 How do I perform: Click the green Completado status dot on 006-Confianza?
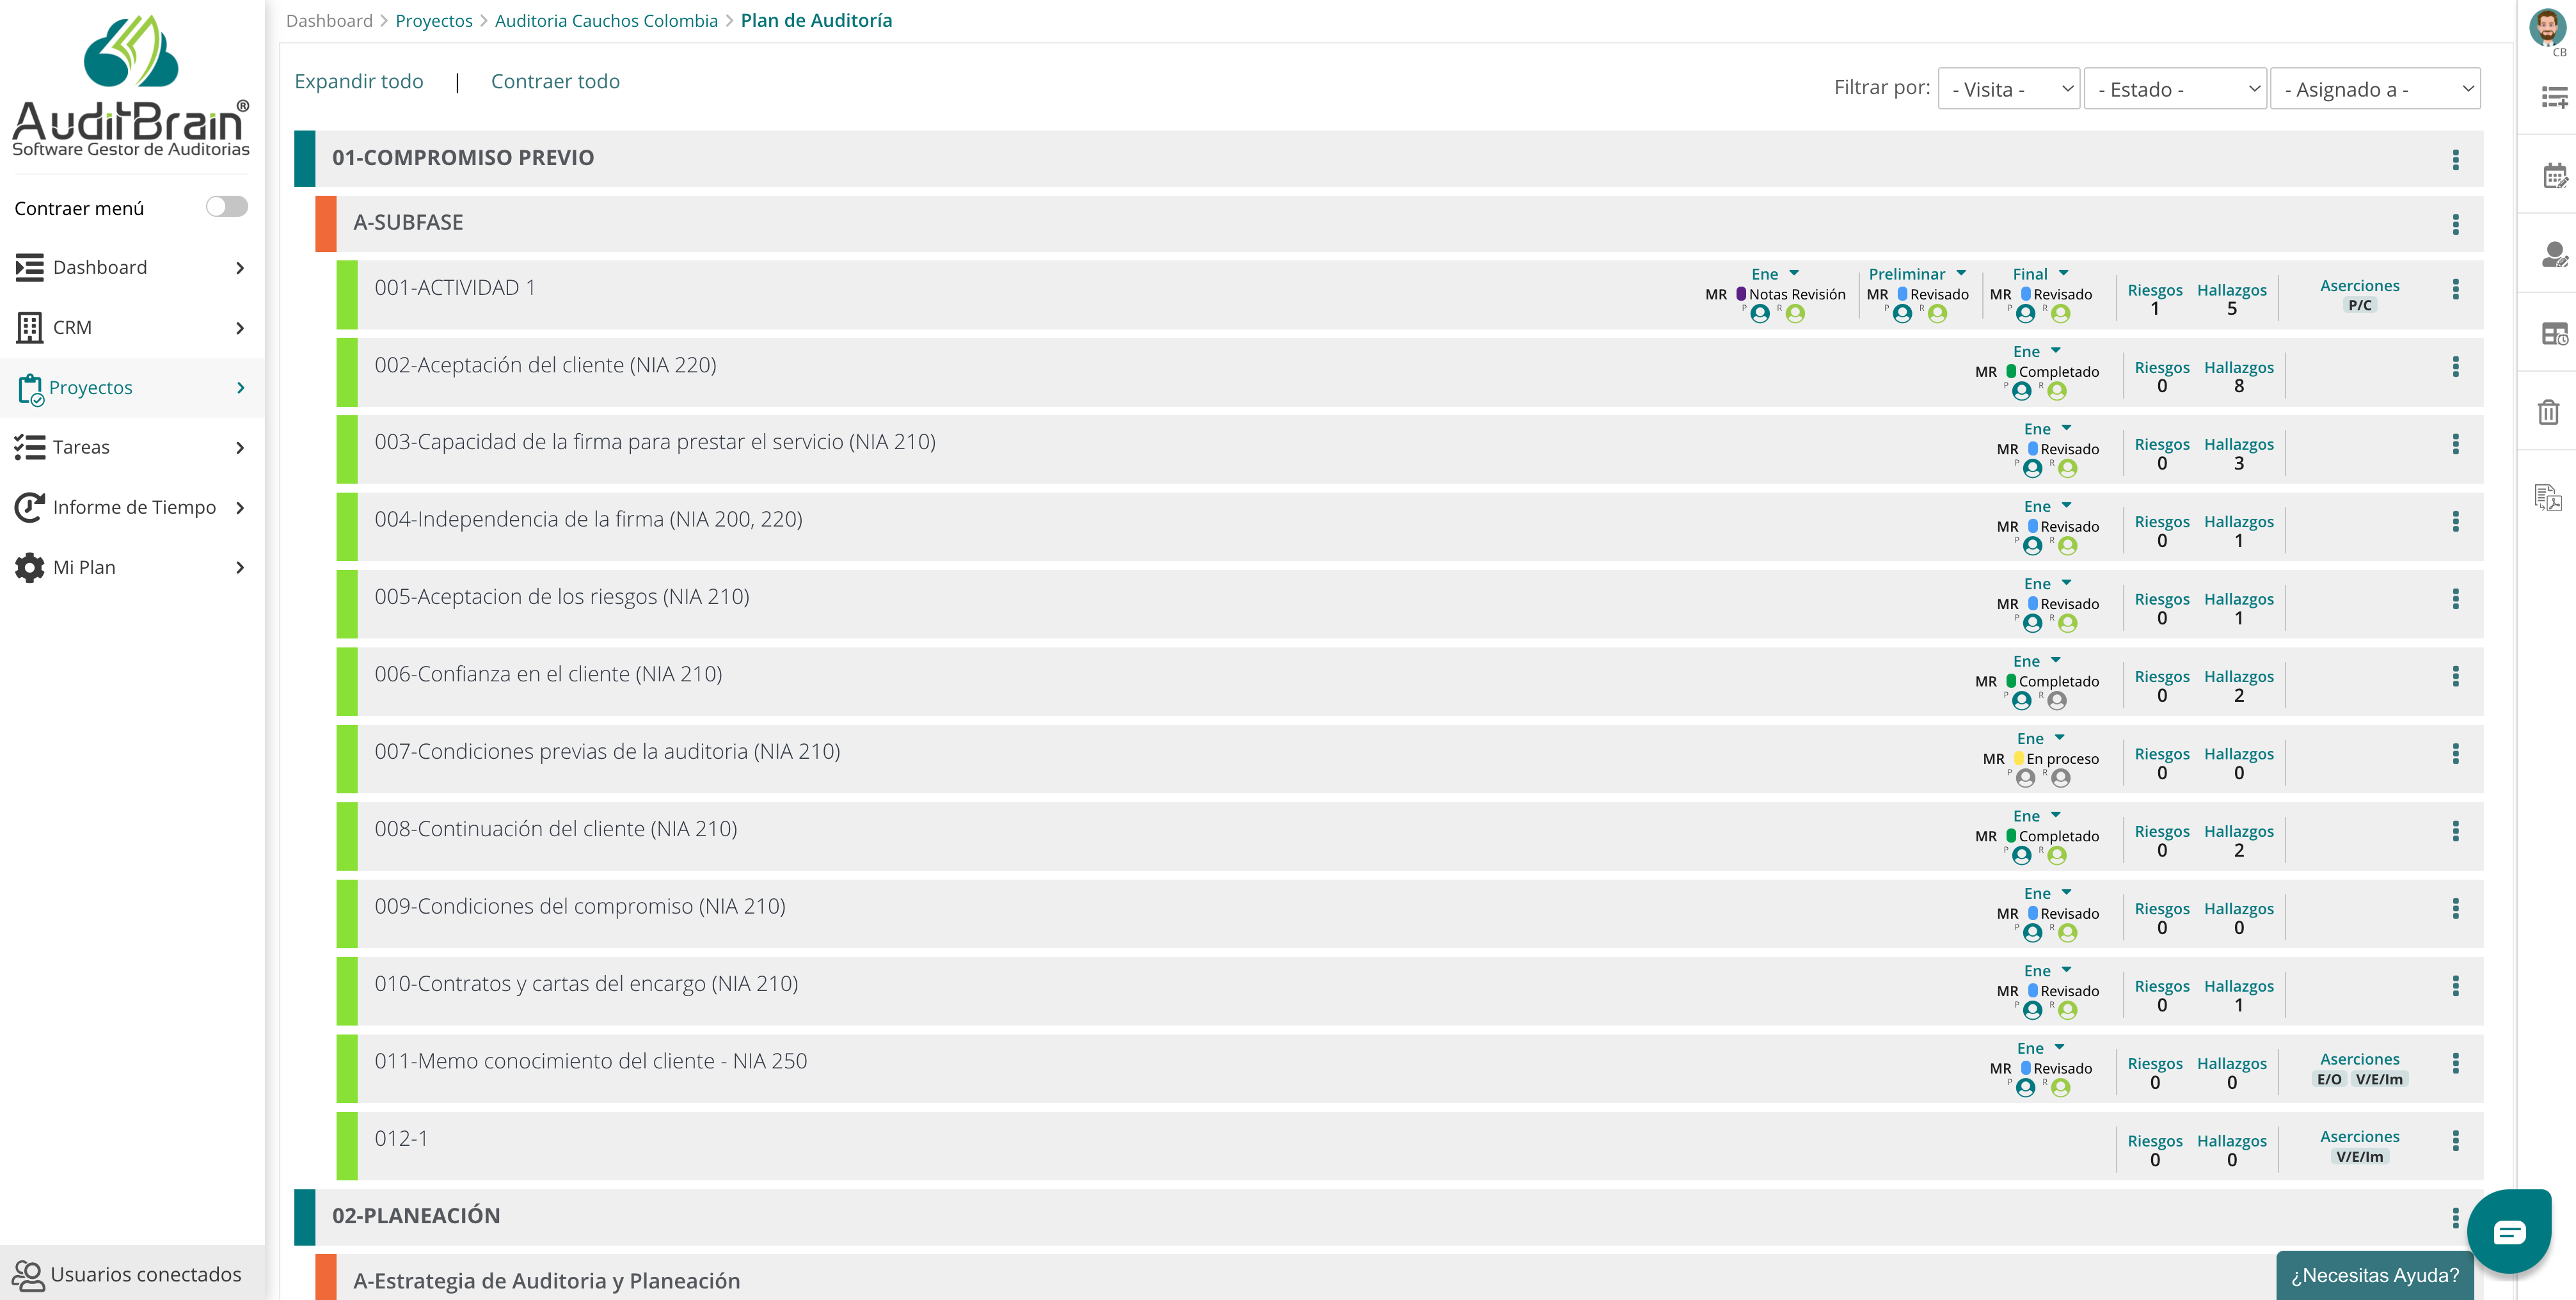(x=2010, y=681)
